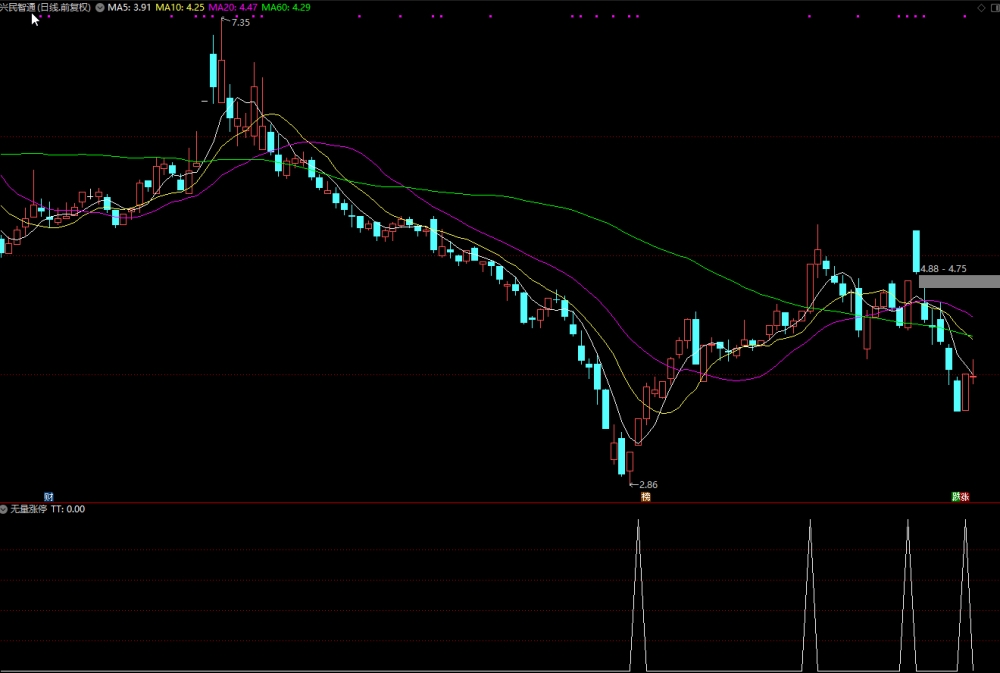The width and height of the screenshot is (1000, 673).
Task: Click the diamond icon at top right
Action: [x=982, y=8]
